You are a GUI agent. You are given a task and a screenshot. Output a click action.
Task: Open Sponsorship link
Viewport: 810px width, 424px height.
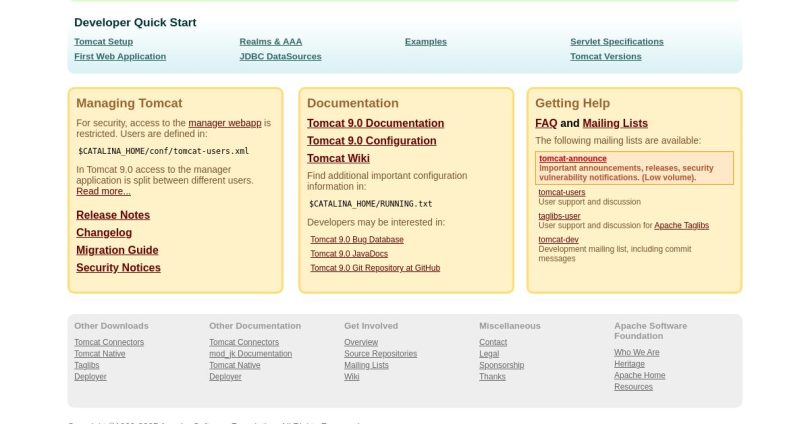pyautogui.click(x=501, y=365)
